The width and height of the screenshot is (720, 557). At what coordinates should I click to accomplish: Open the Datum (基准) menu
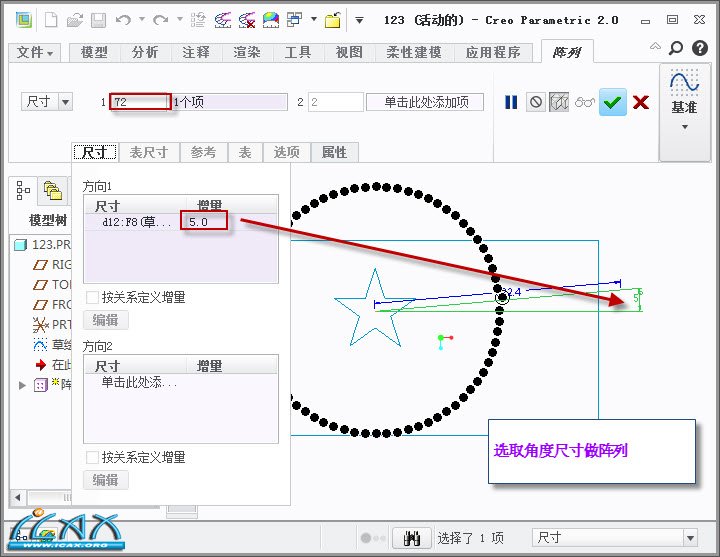pyautogui.click(x=685, y=113)
